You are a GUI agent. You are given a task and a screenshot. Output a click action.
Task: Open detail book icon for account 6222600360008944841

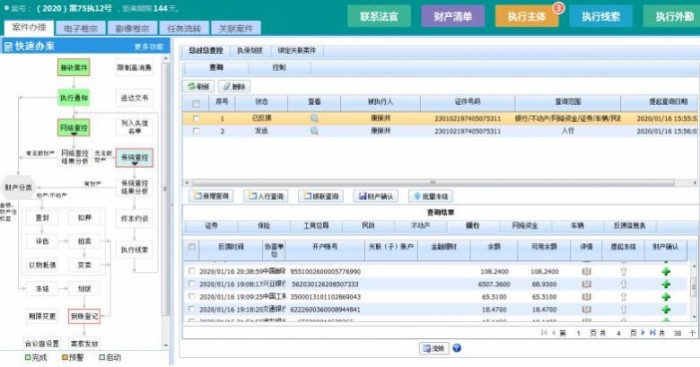[586, 309]
